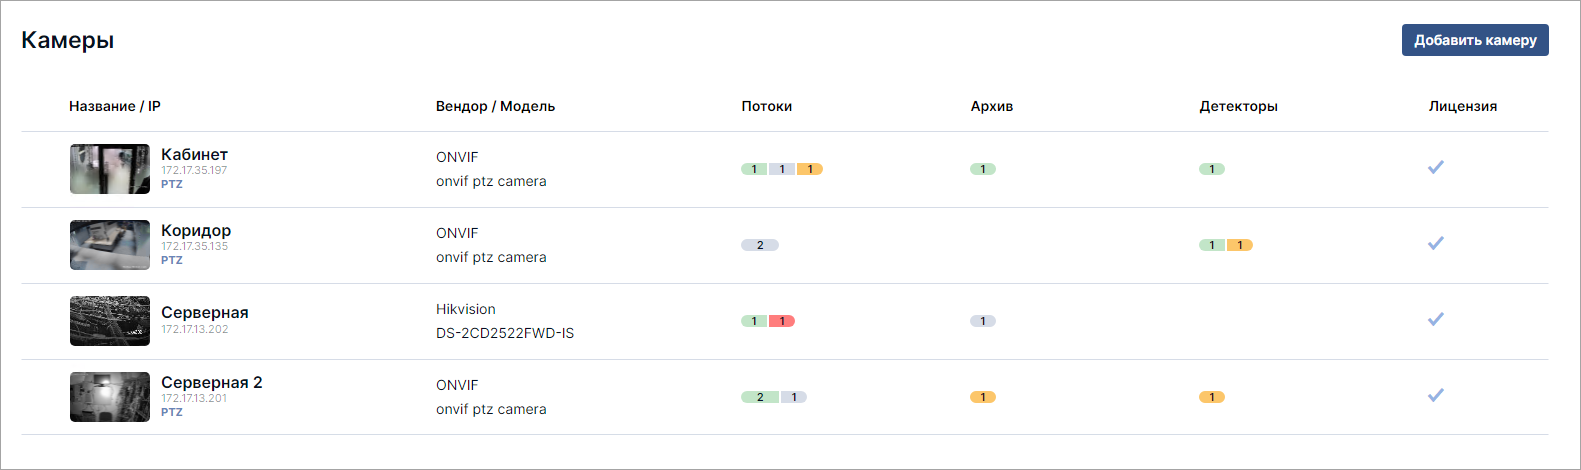
Task: Click the license checkmark for Серверная 2 camera
Action: coord(1436,395)
